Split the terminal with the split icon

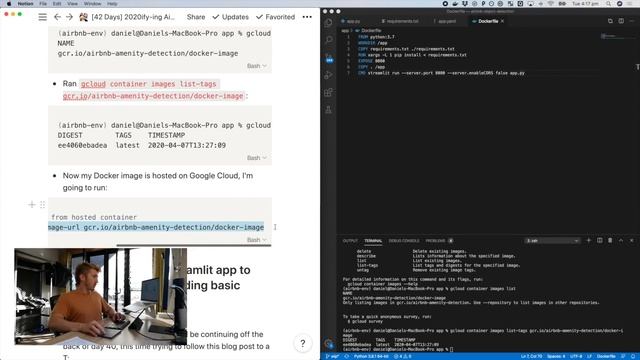point(600,240)
